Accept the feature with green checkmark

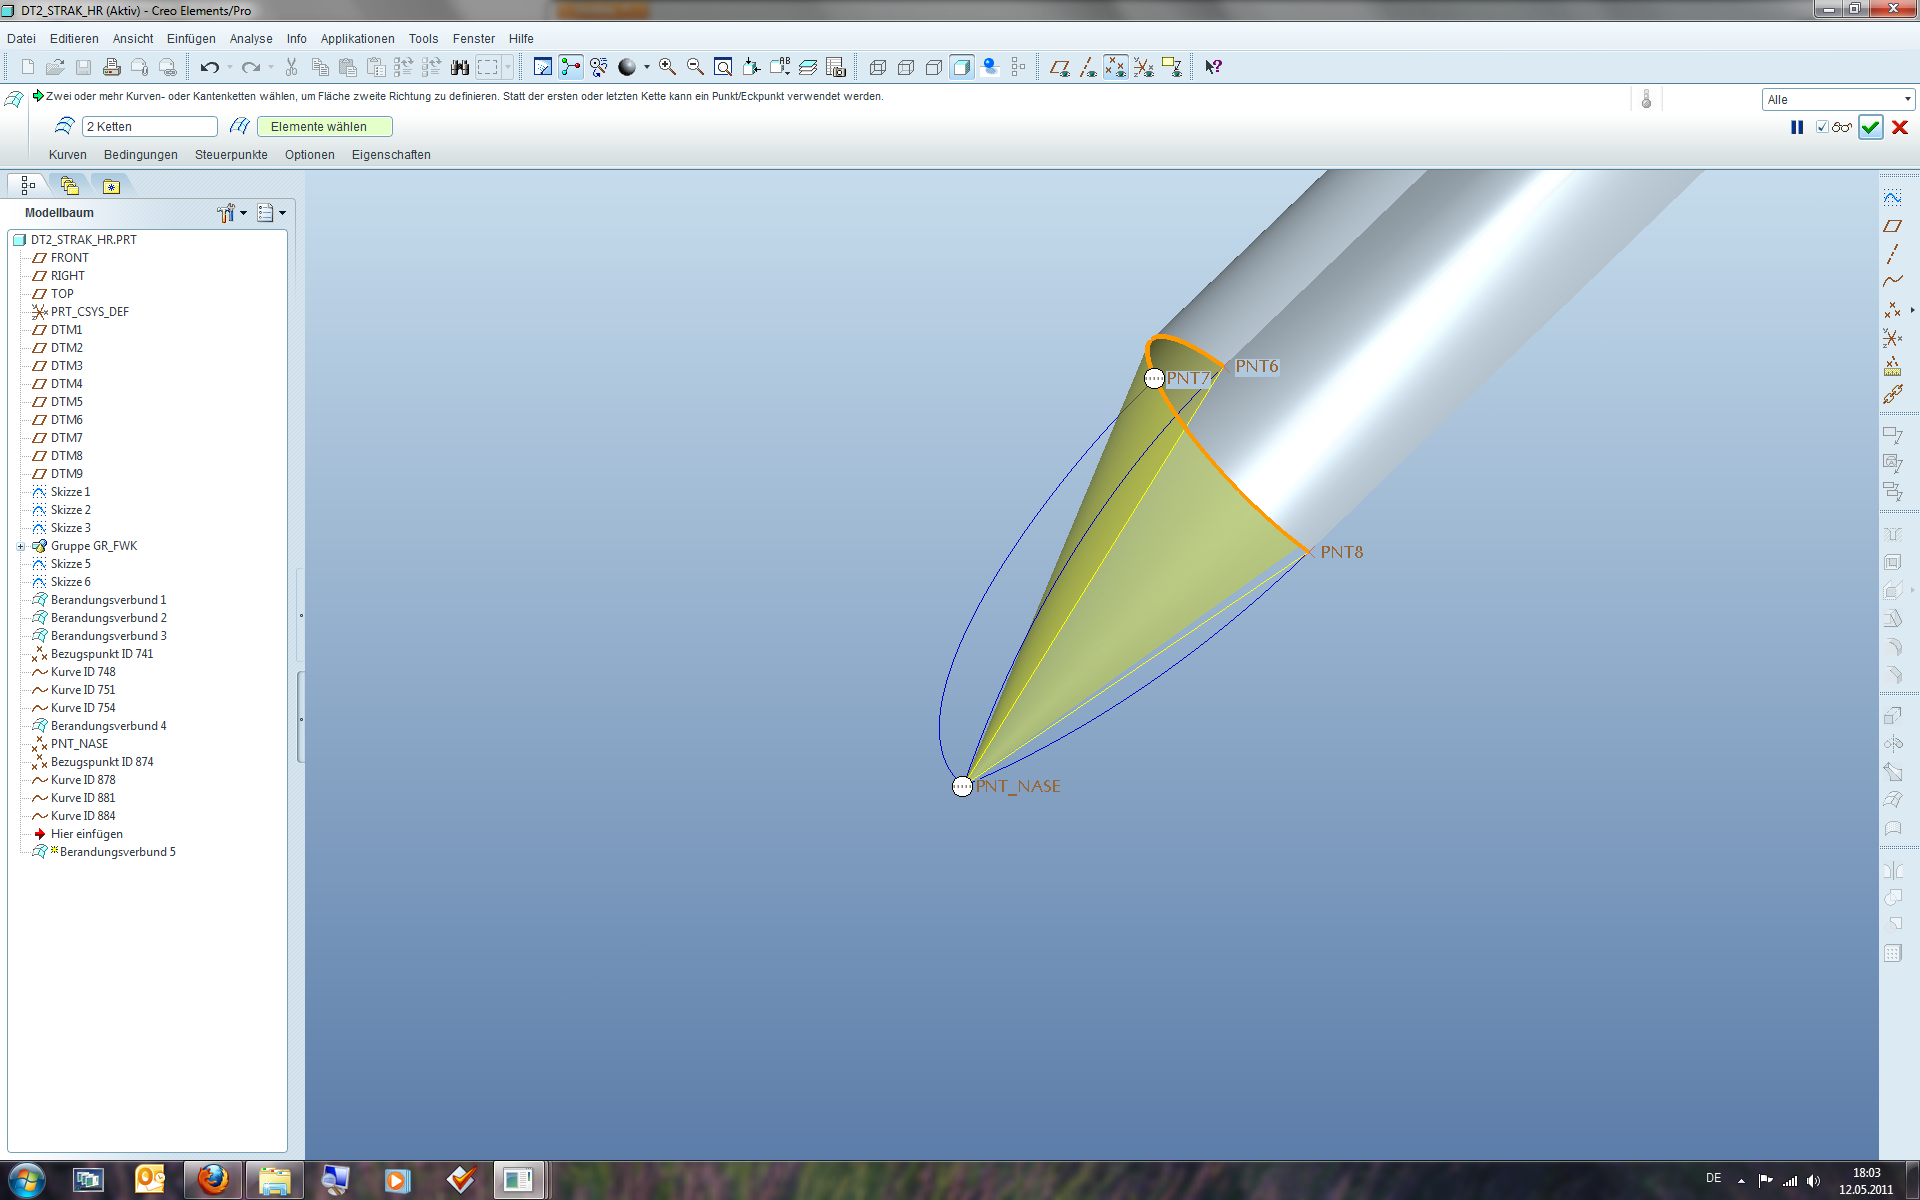coord(1871,127)
